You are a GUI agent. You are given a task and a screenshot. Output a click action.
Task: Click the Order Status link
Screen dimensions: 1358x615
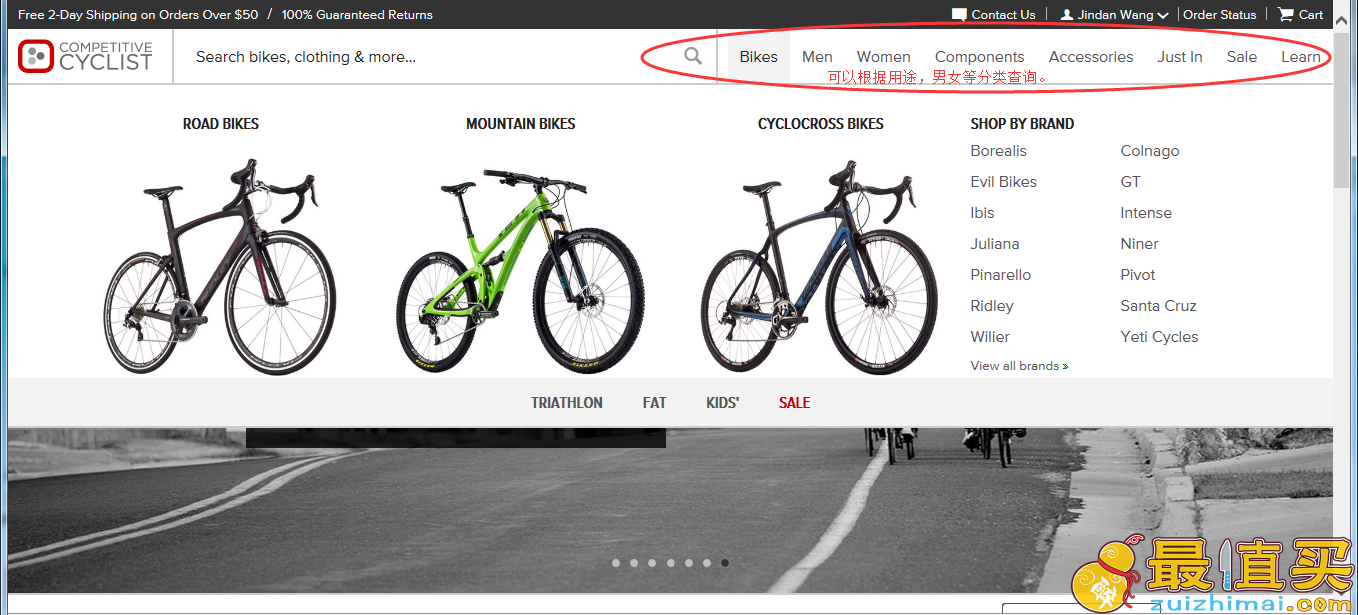(1219, 14)
